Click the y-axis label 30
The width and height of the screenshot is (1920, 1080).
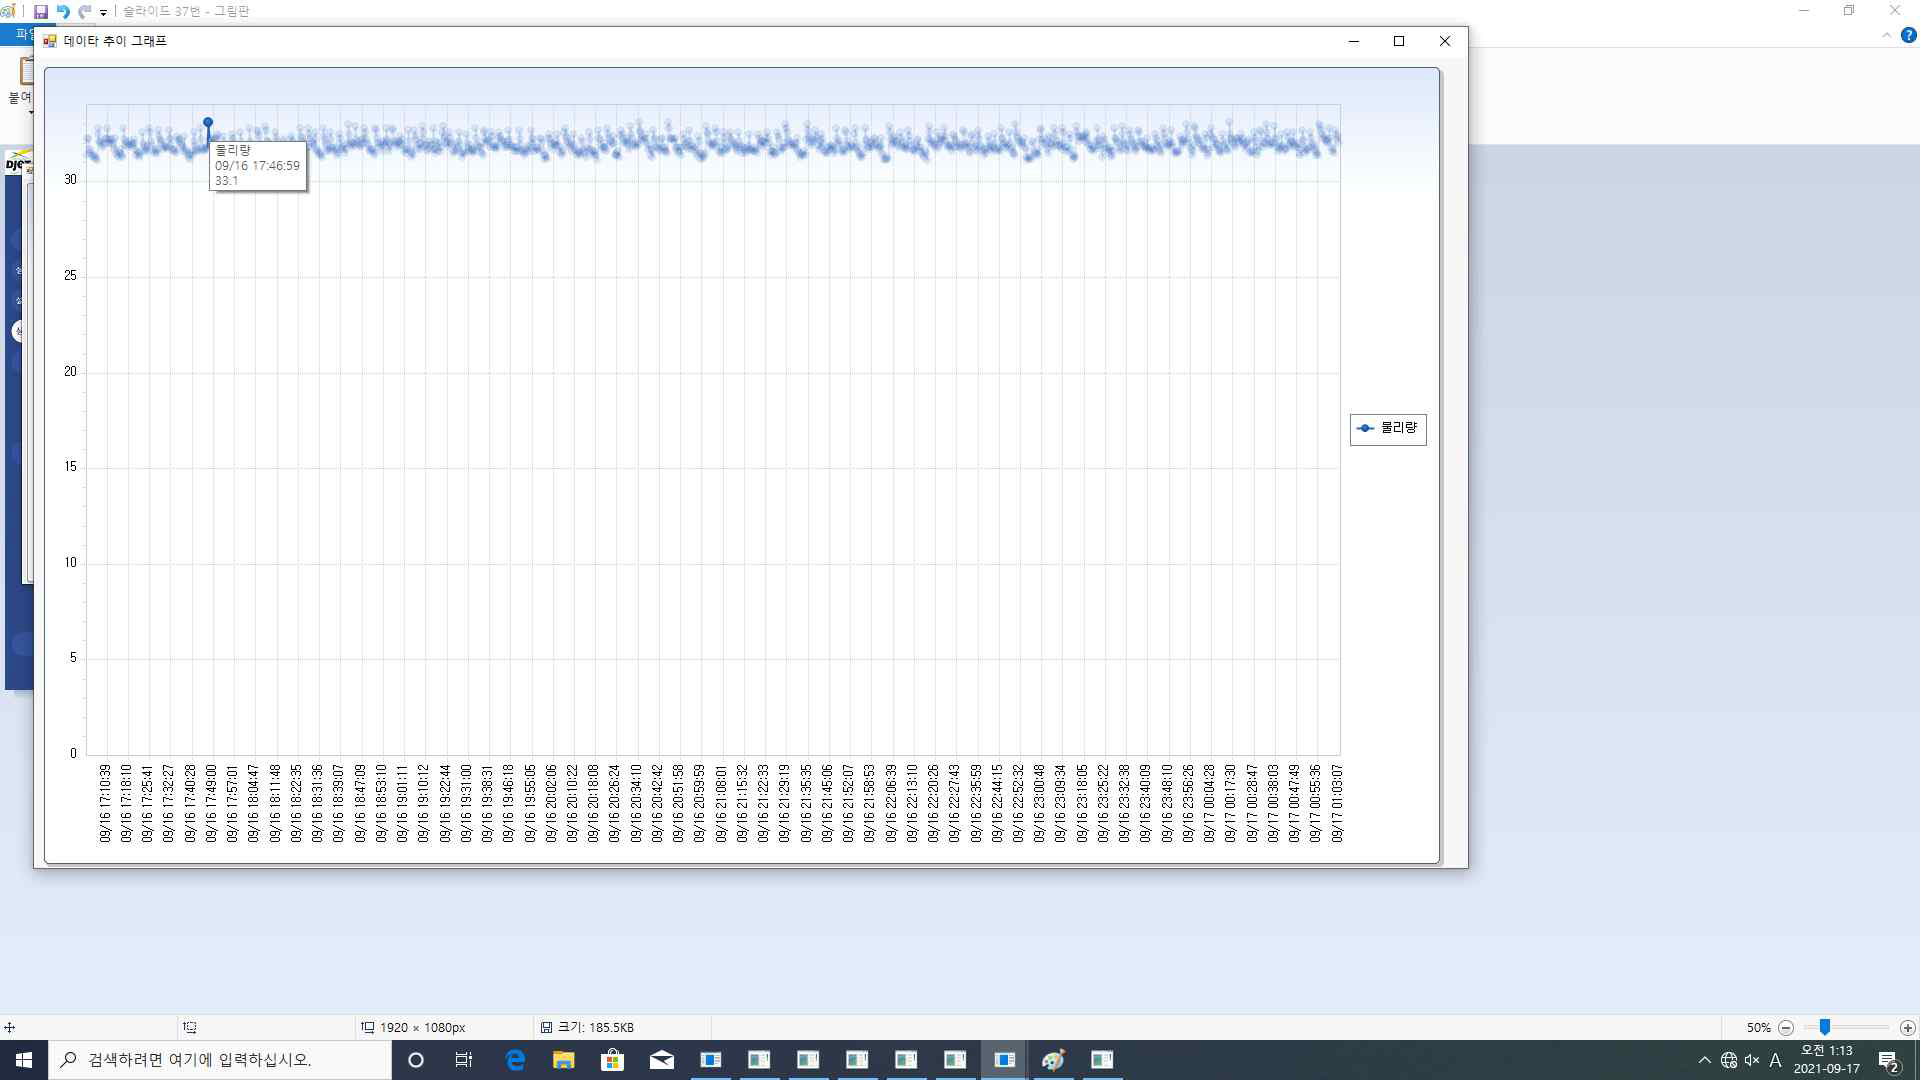click(70, 180)
